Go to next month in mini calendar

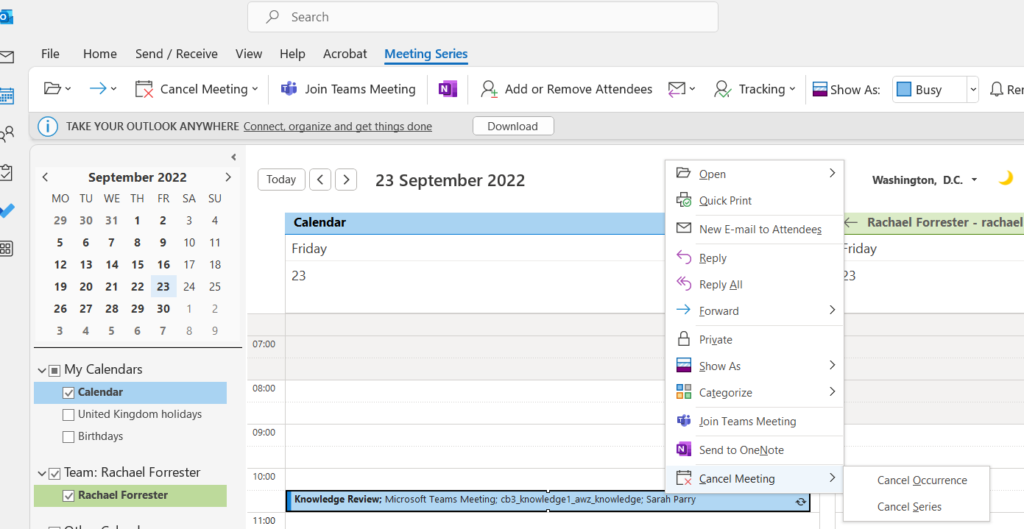coord(228,178)
